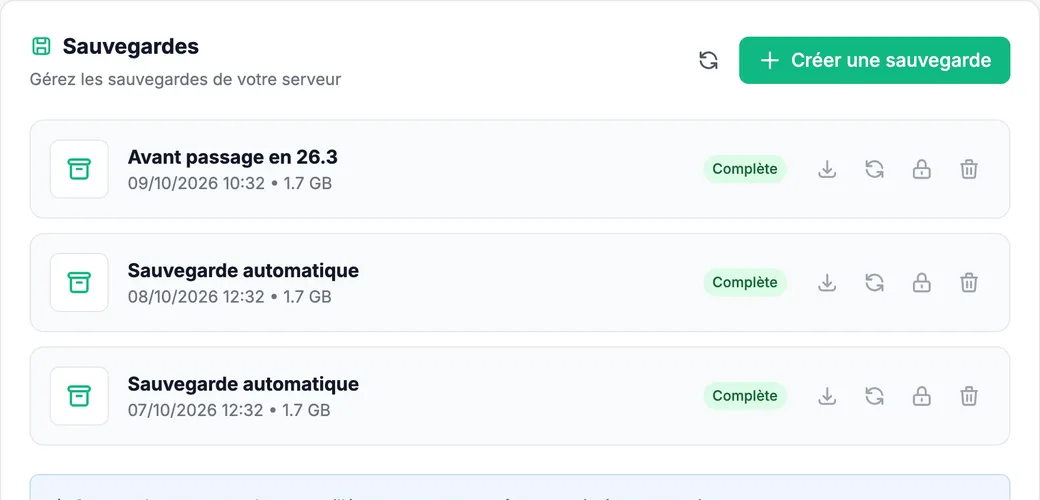Select the Complète badge of Avant passage en 26.3

point(745,169)
